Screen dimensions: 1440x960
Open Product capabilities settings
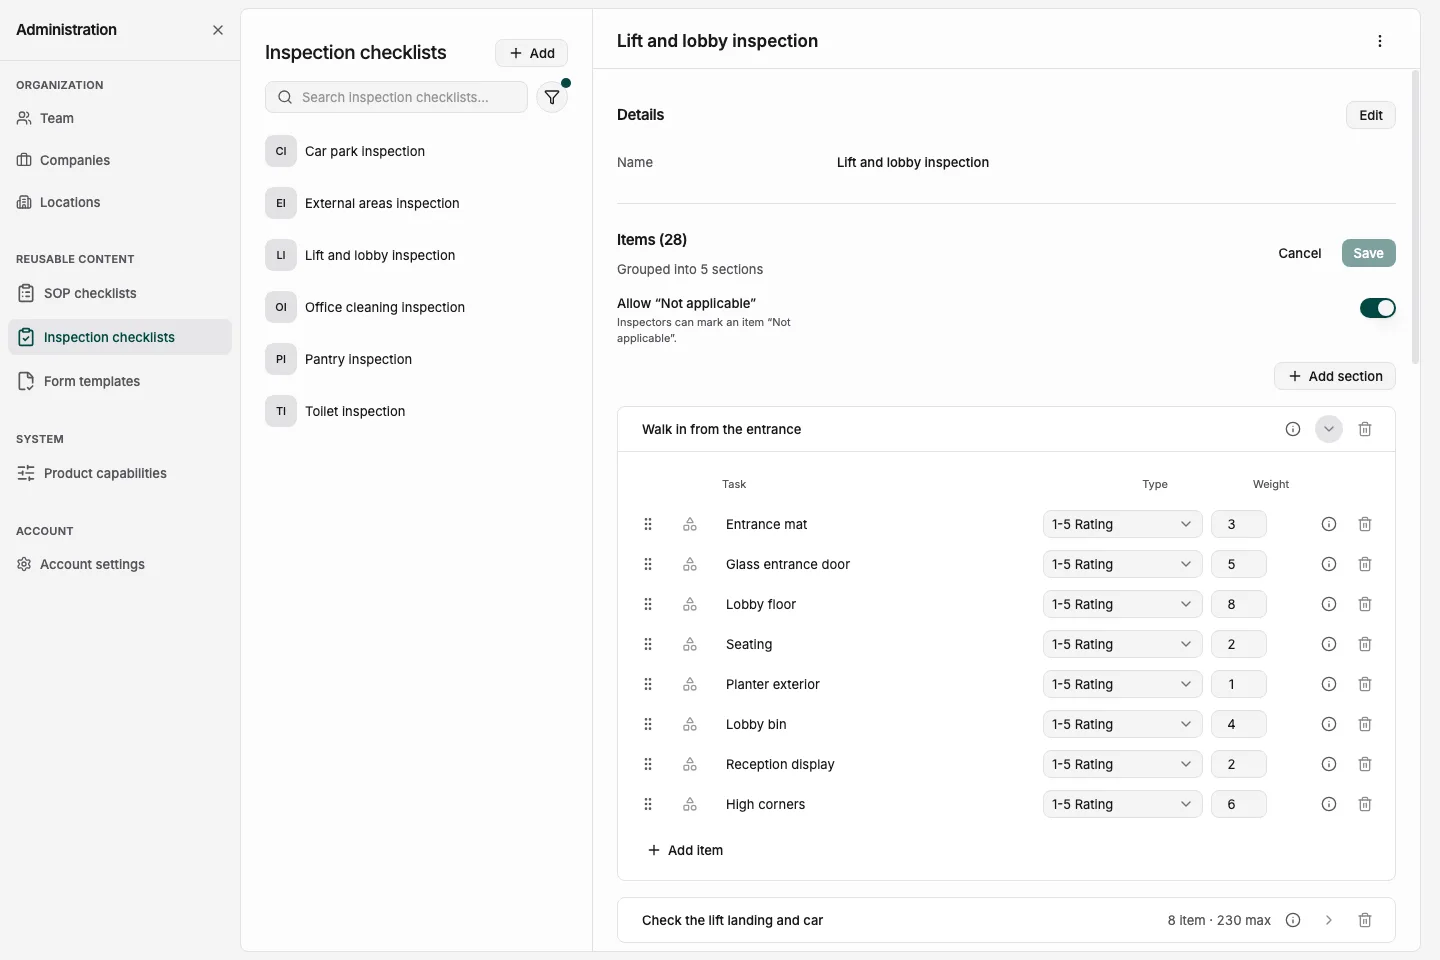point(120,473)
